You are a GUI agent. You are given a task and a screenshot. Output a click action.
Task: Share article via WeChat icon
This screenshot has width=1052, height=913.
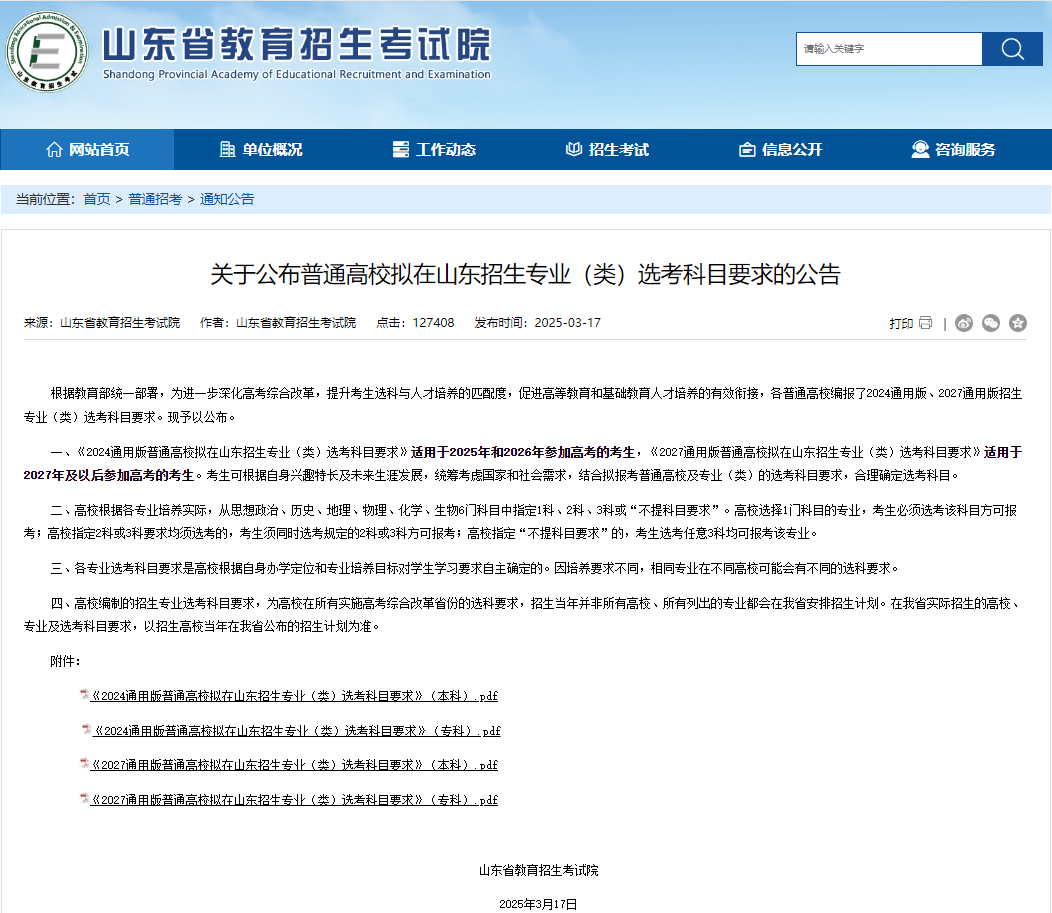pos(991,323)
